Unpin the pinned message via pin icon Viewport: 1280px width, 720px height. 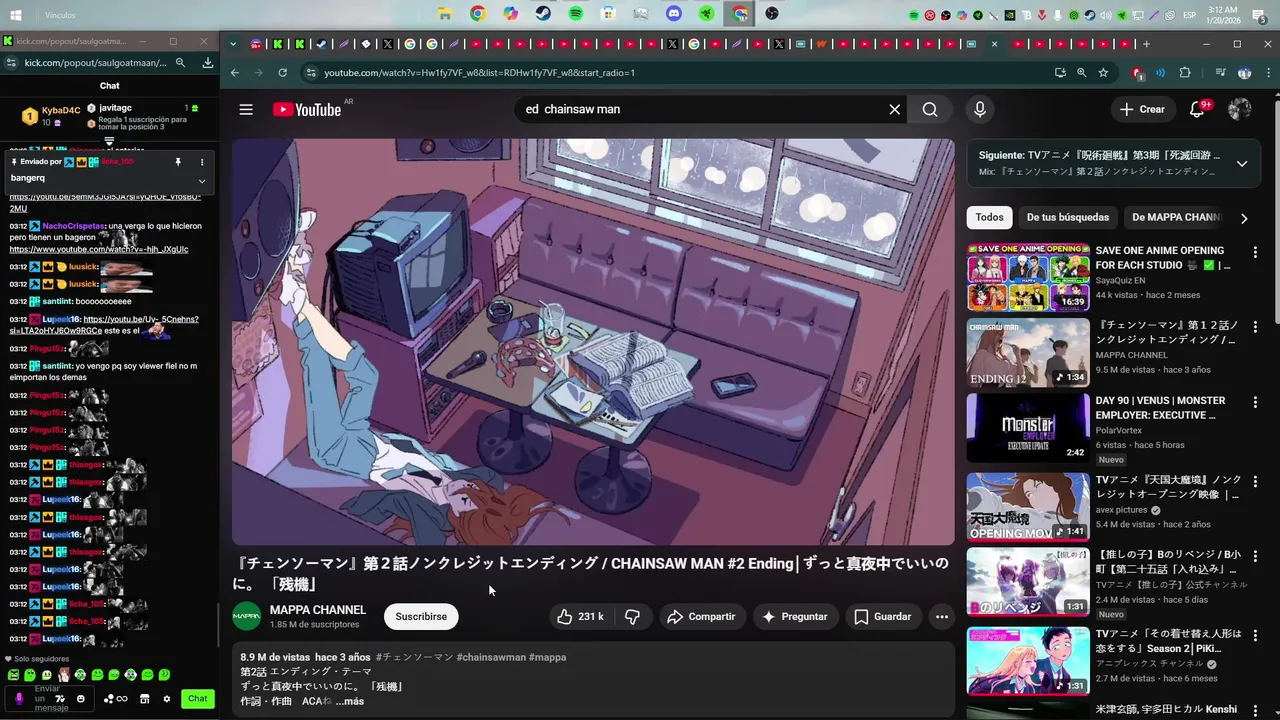point(178,162)
